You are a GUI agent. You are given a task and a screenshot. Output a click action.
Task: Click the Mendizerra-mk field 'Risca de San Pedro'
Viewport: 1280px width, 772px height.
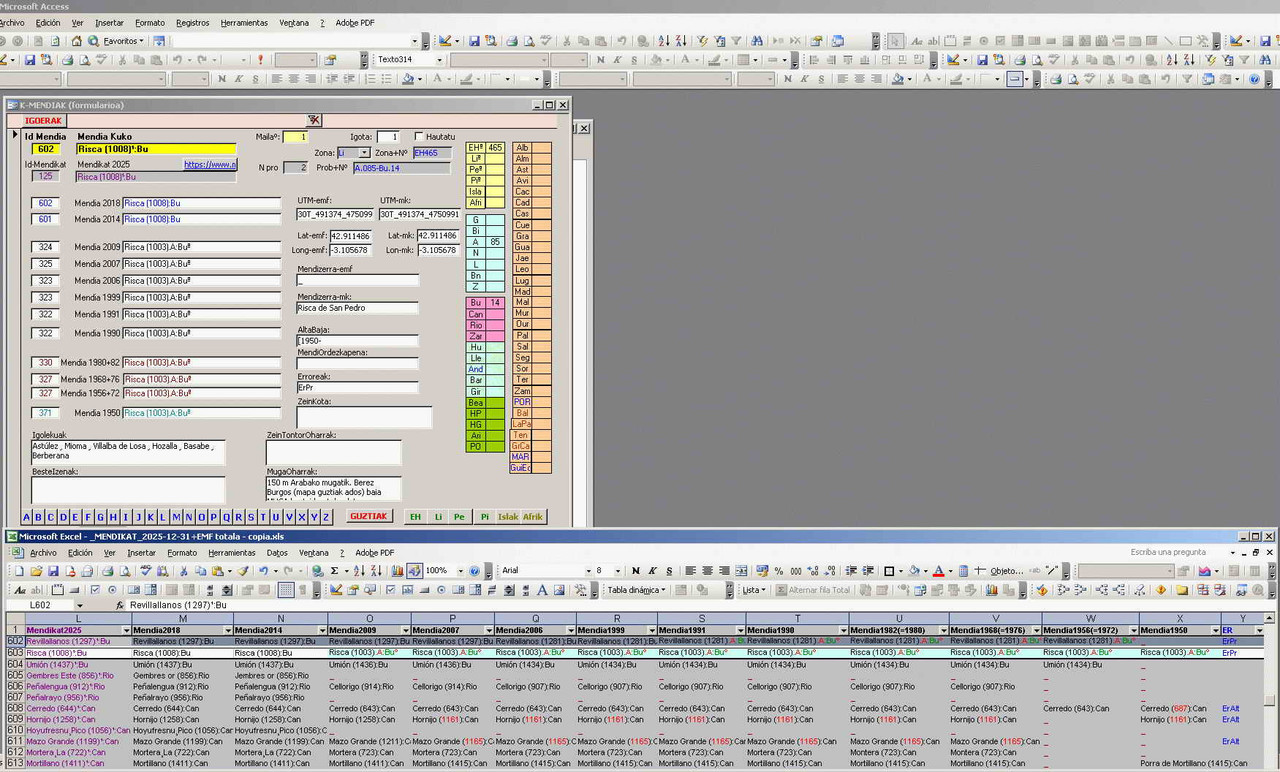coord(357,308)
